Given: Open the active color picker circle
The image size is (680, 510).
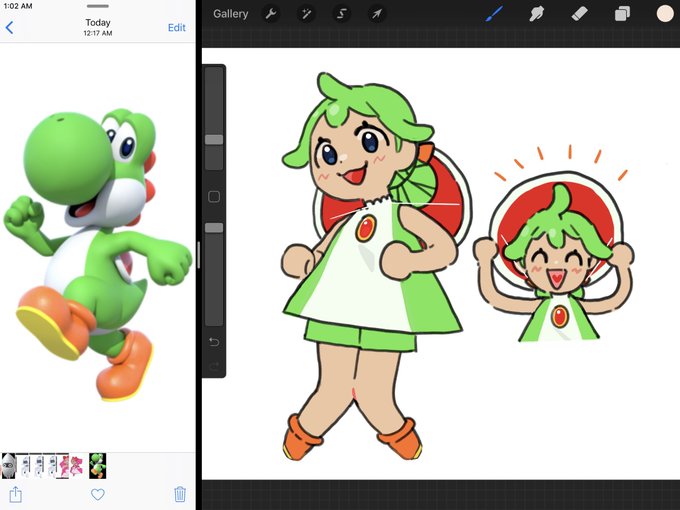Looking at the screenshot, I should tap(664, 13).
